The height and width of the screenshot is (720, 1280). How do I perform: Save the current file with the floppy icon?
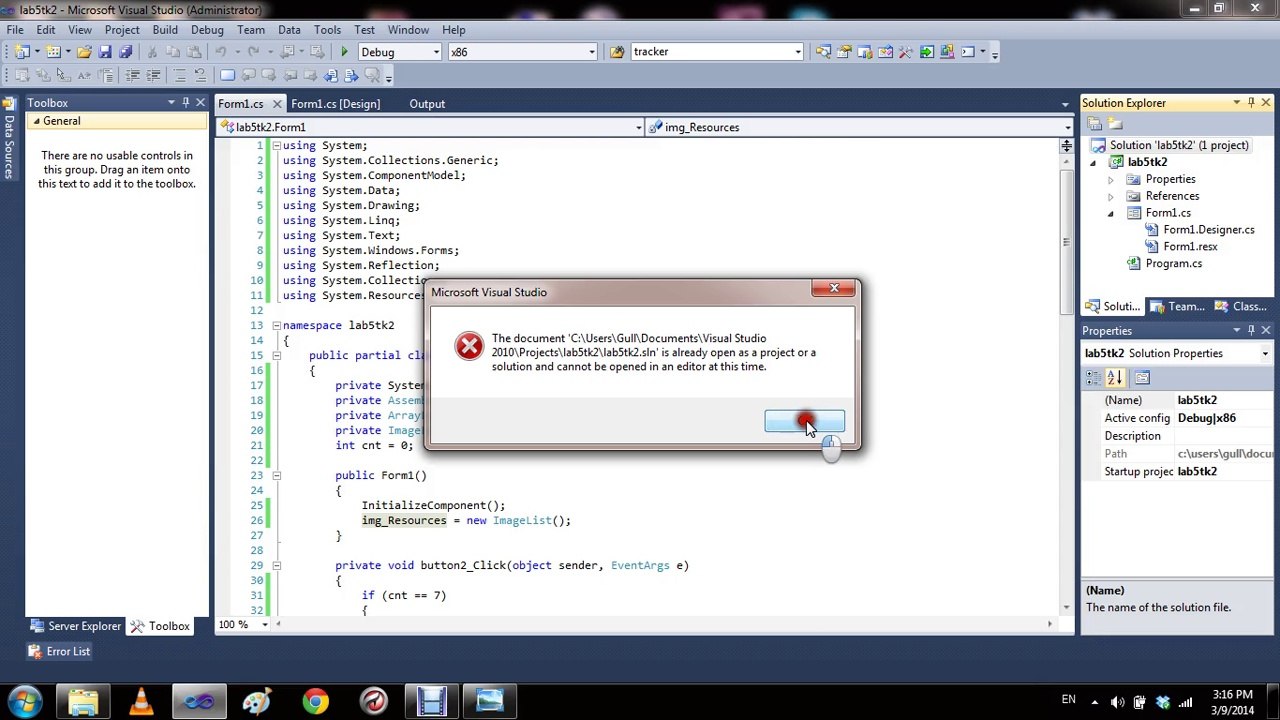(105, 52)
